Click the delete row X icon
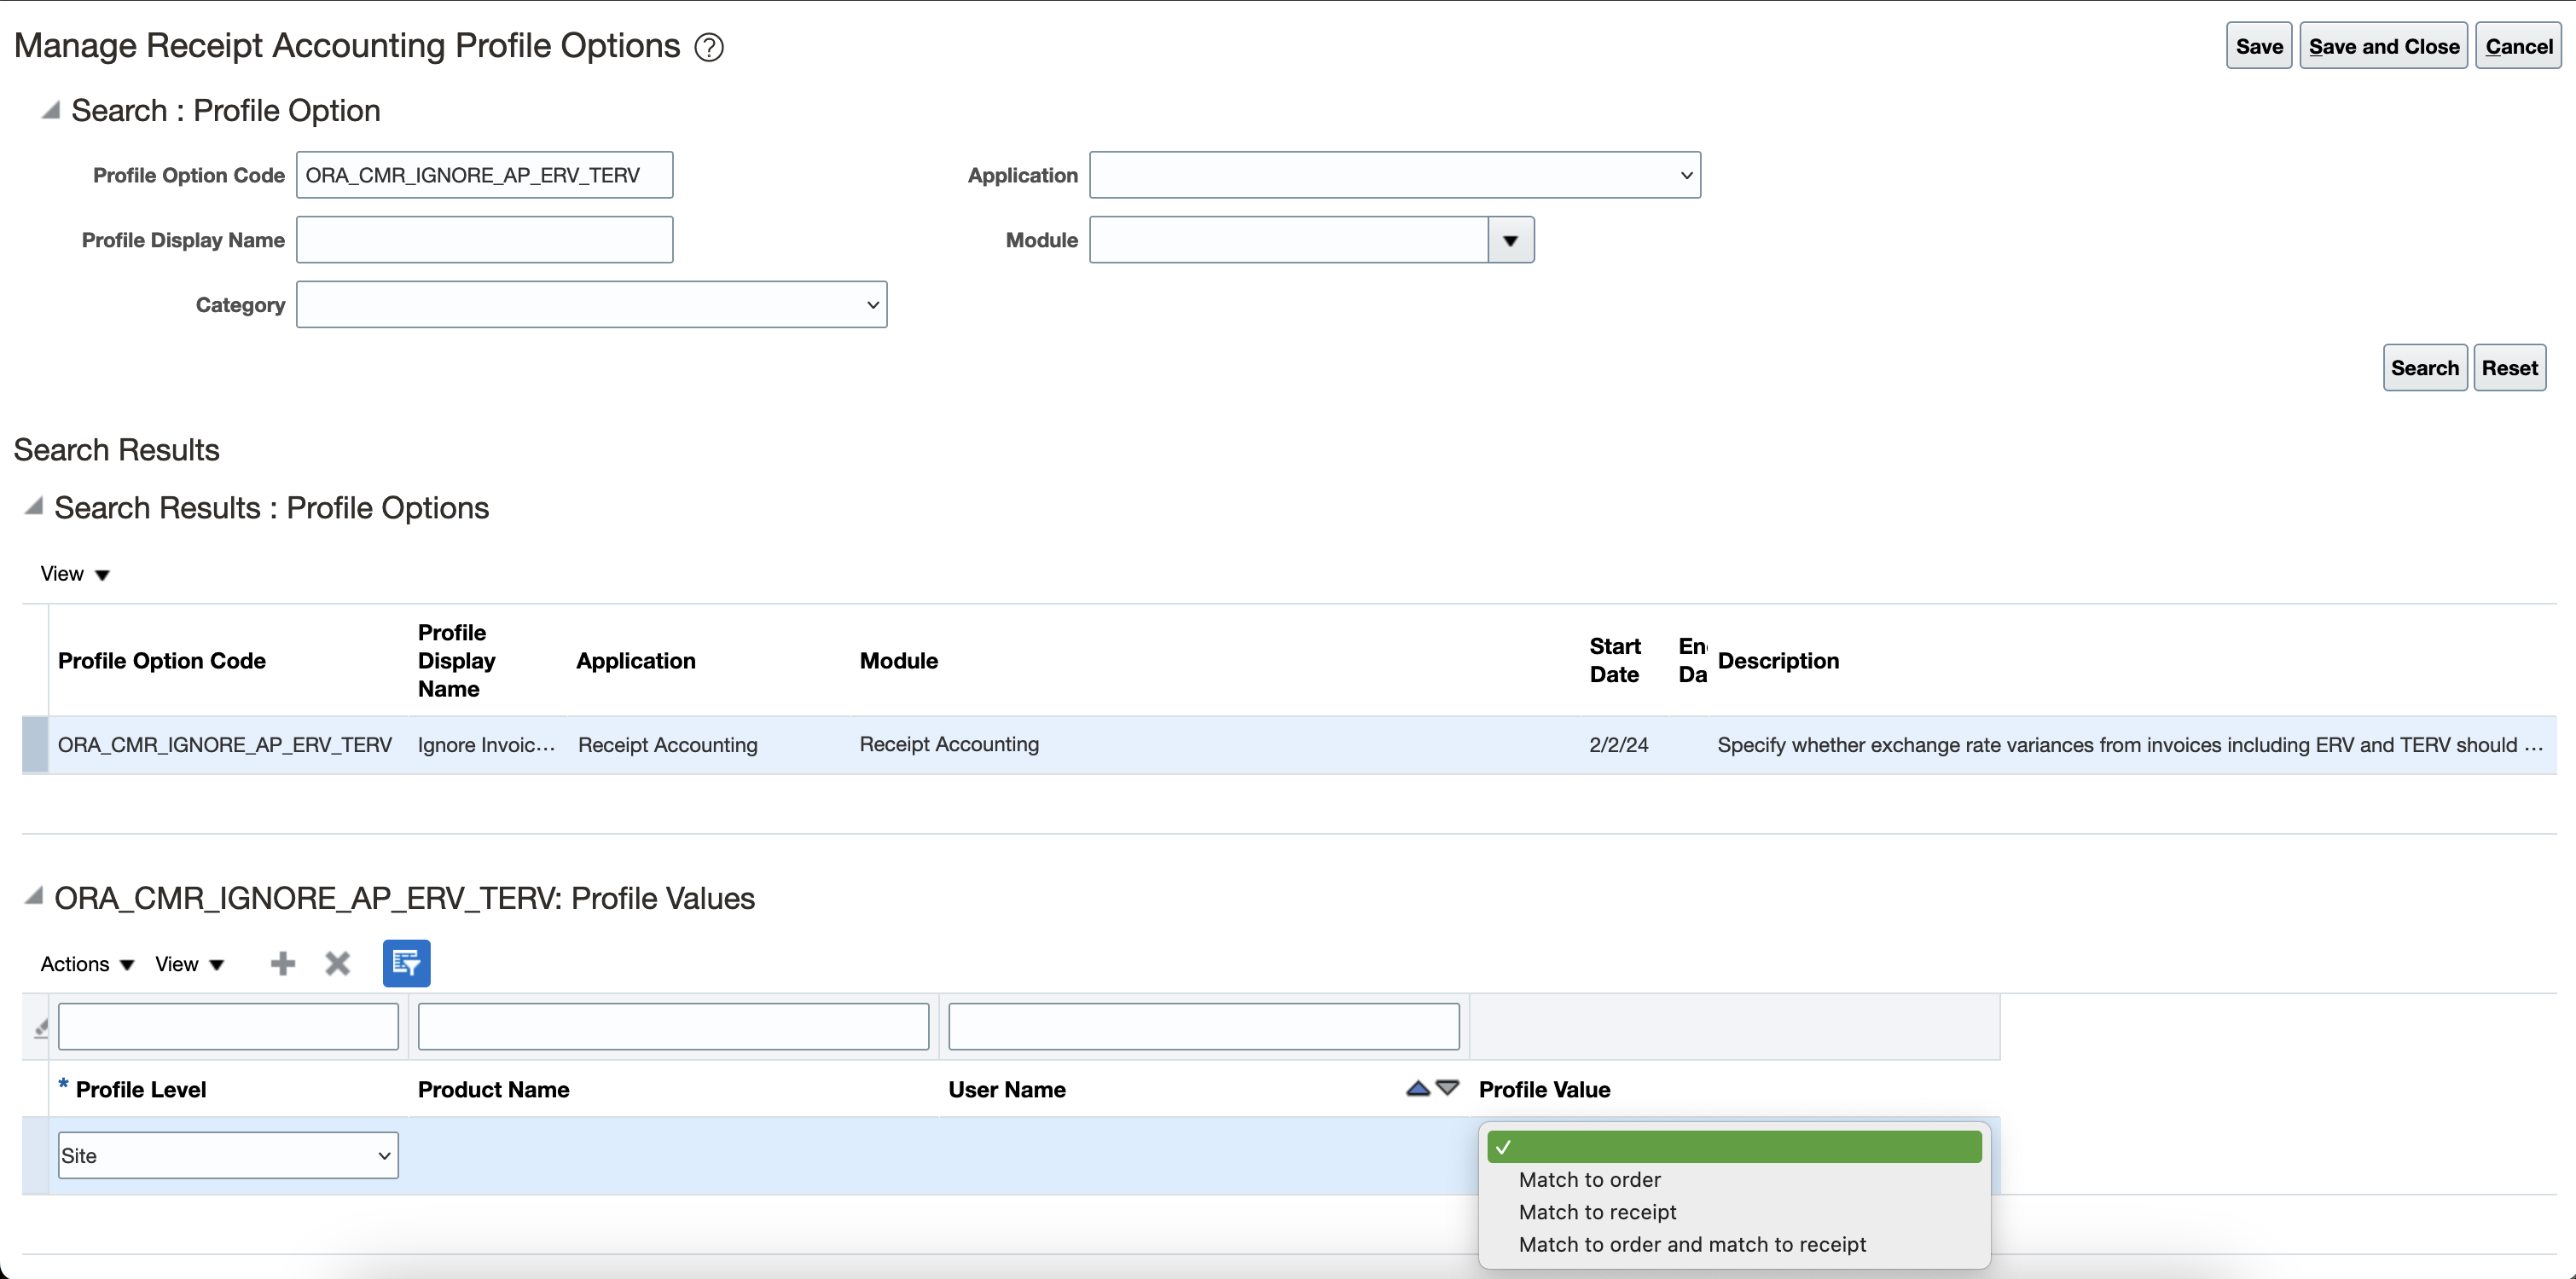 (337, 963)
